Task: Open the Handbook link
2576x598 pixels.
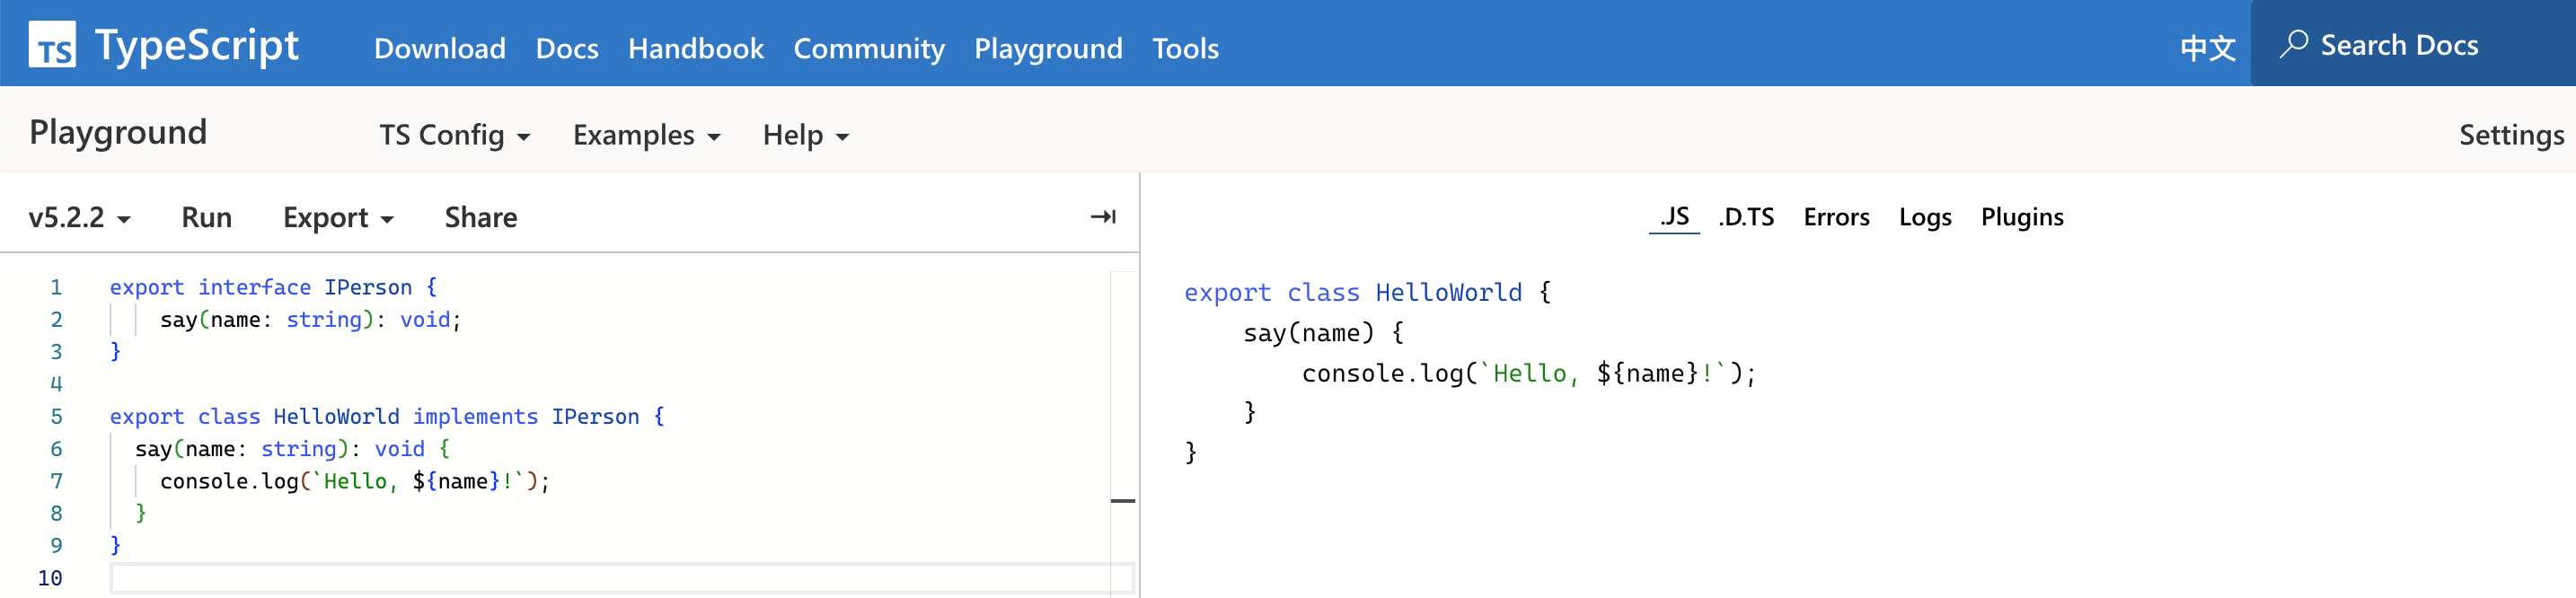Action: [696, 48]
